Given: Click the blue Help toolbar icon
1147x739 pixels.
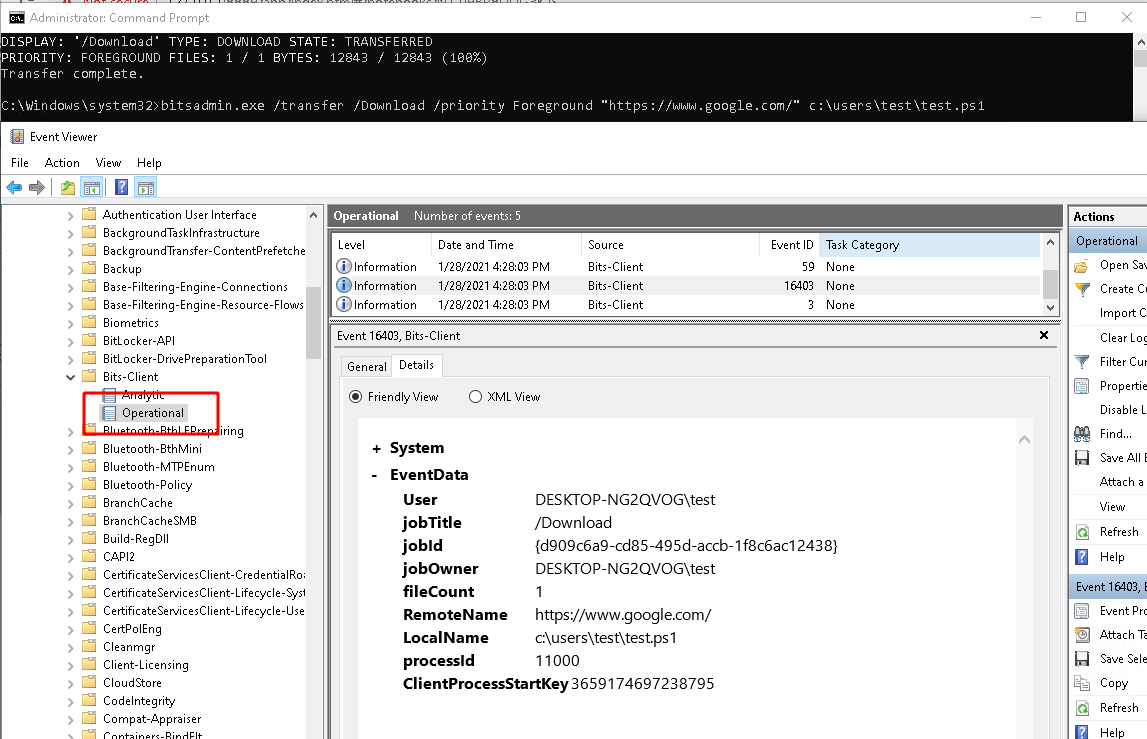Looking at the screenshot, I should click(121, 187).
